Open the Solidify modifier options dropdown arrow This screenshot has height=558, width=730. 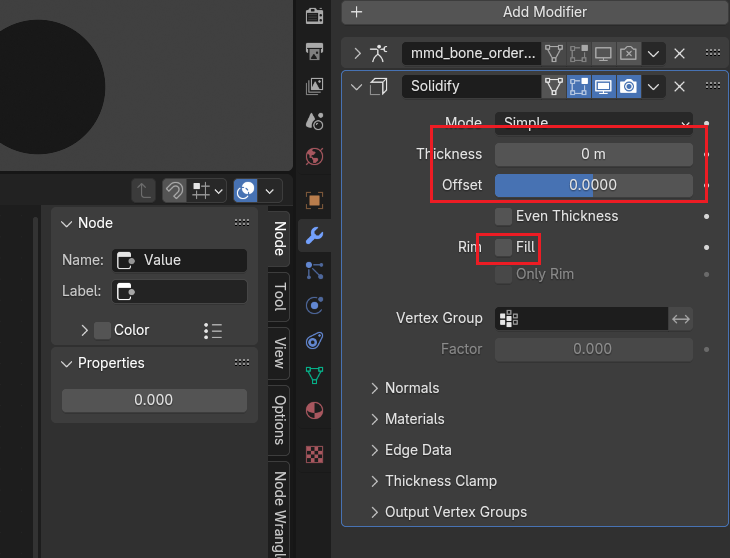point(654,86)
